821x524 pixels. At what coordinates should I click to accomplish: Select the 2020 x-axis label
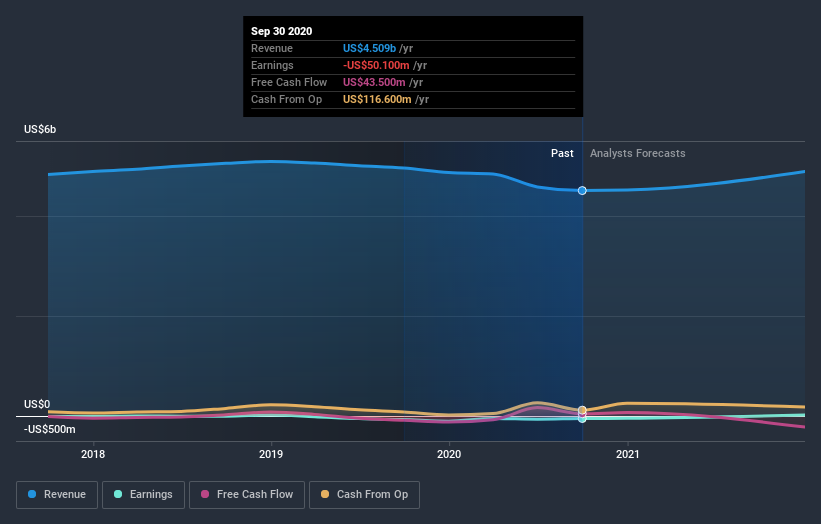pos(449,454)
